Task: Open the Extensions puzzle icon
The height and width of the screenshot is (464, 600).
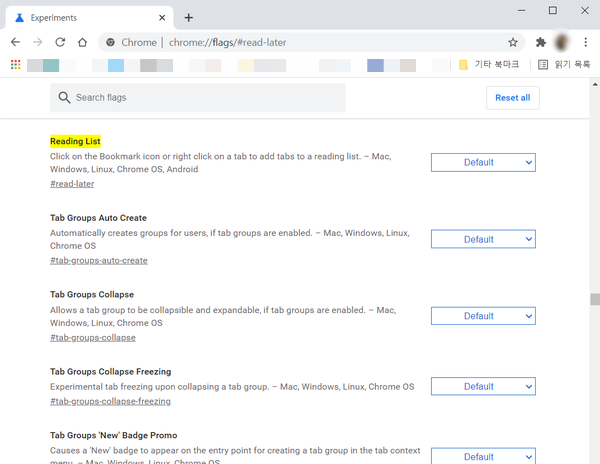Action: point(541,42)
